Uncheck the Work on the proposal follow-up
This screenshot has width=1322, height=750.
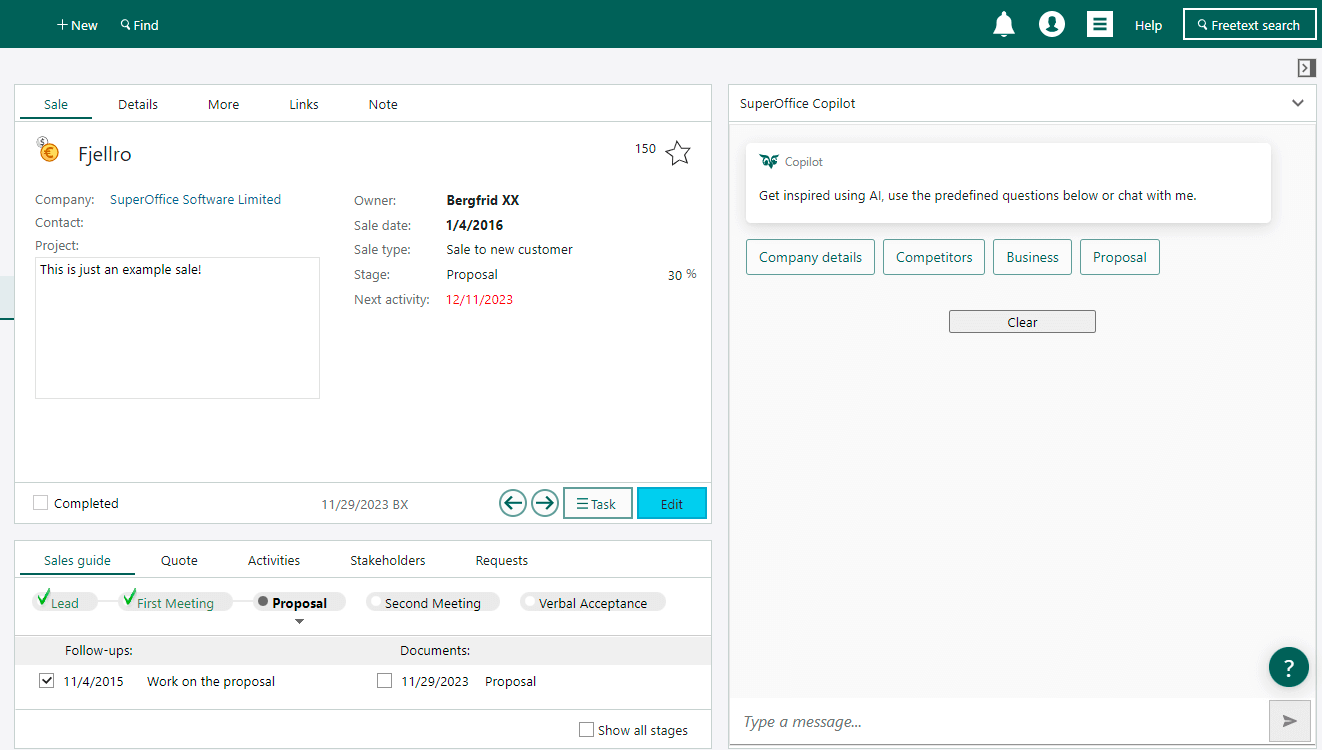coord(46,681)
